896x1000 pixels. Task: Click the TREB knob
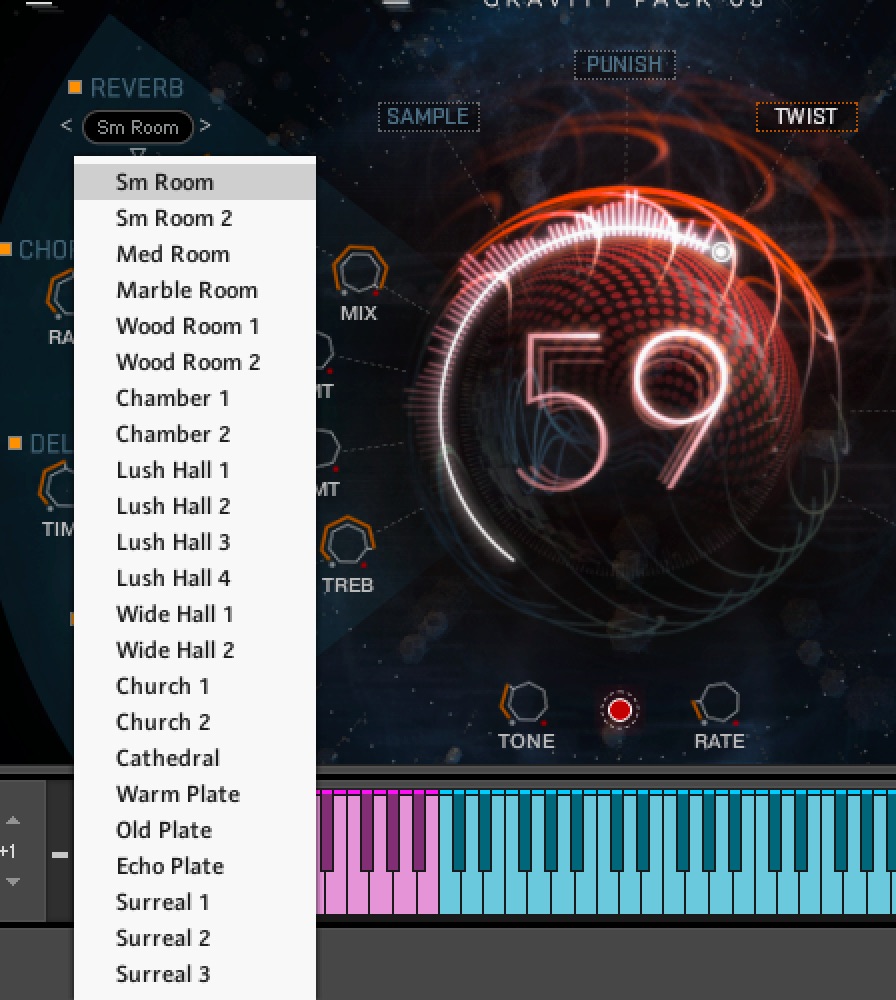click(x=346, y=543)
